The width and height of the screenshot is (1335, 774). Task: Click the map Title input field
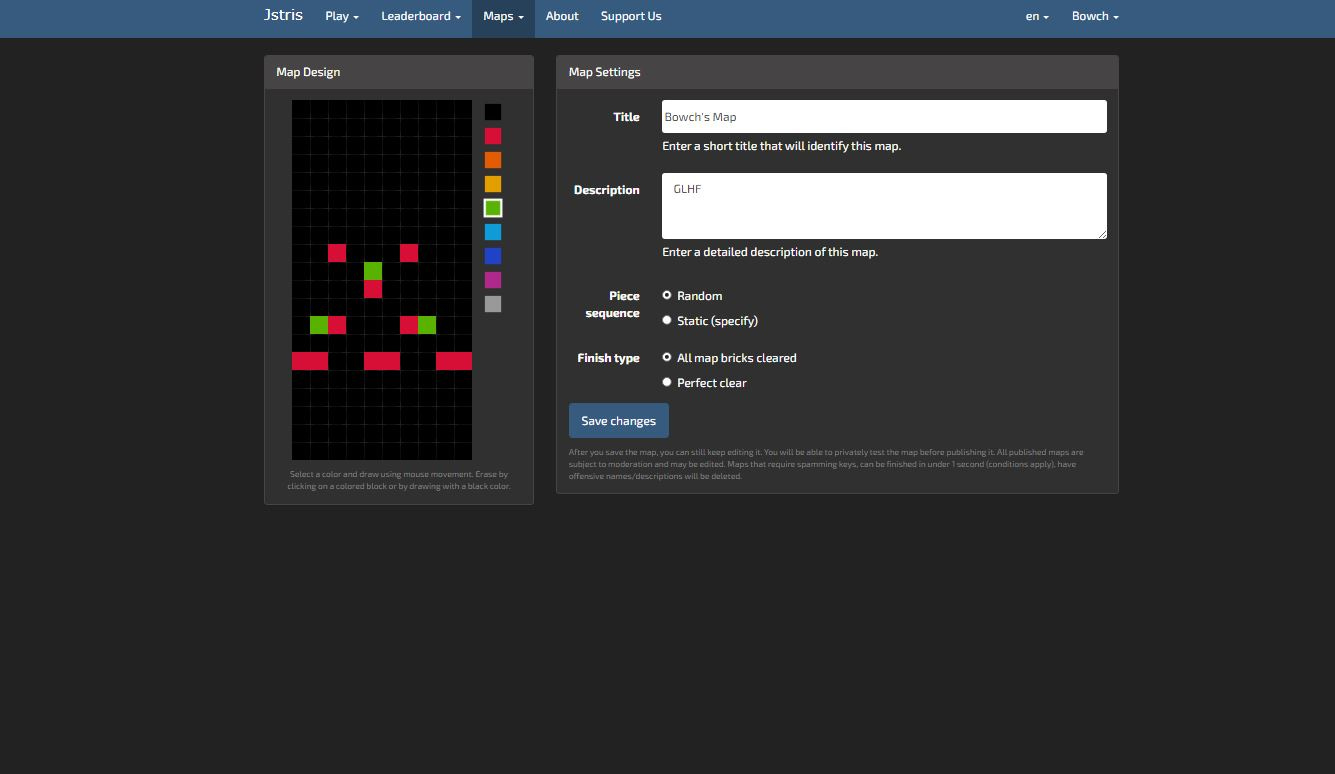point(883,116)
